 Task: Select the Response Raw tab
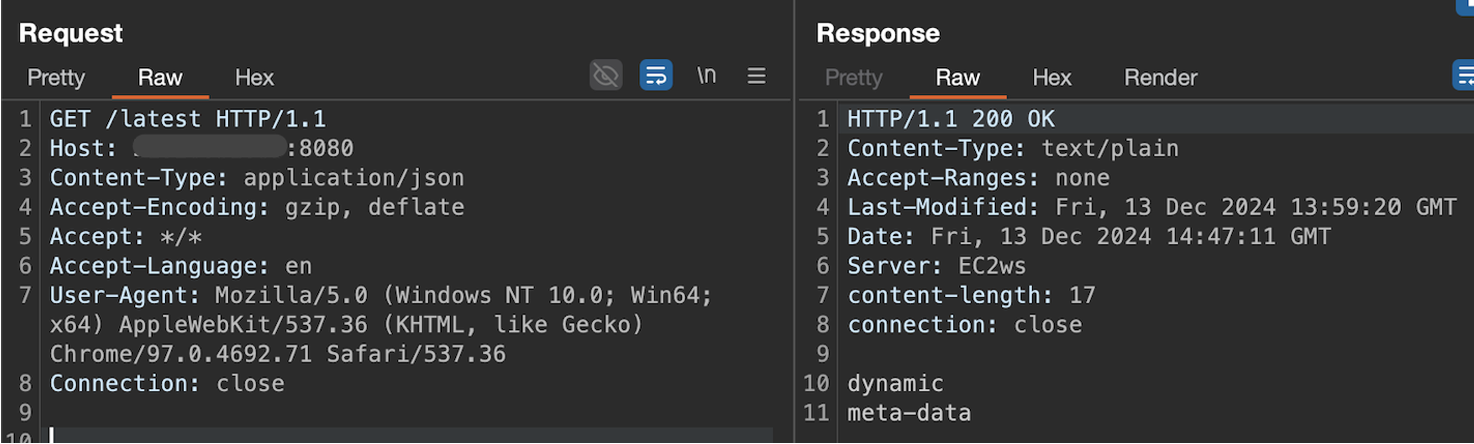958,78
